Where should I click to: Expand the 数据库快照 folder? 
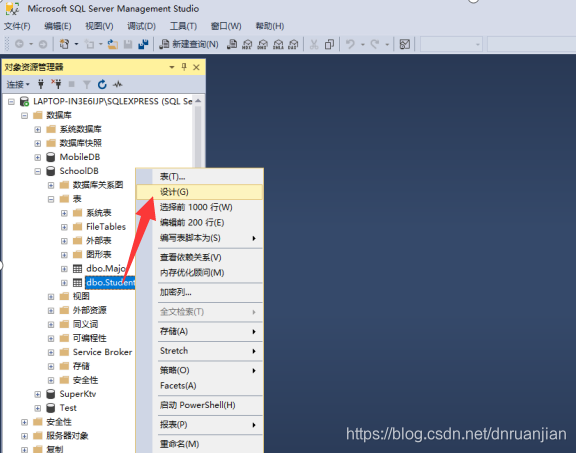(x=37, y=143)
